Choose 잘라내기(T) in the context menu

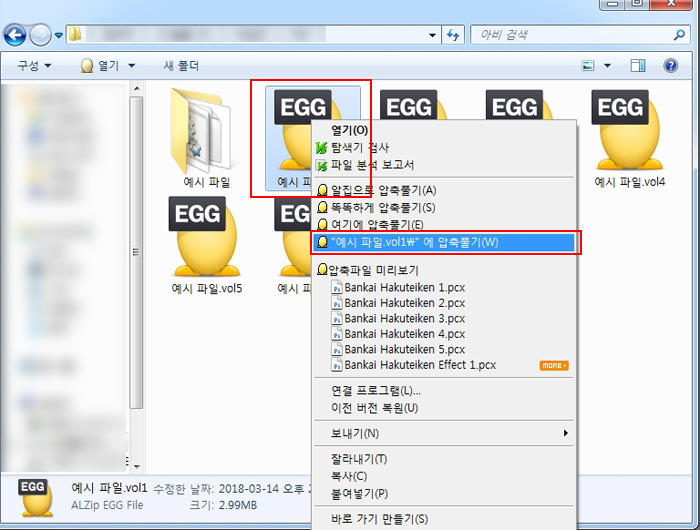(x=444, y=459)
